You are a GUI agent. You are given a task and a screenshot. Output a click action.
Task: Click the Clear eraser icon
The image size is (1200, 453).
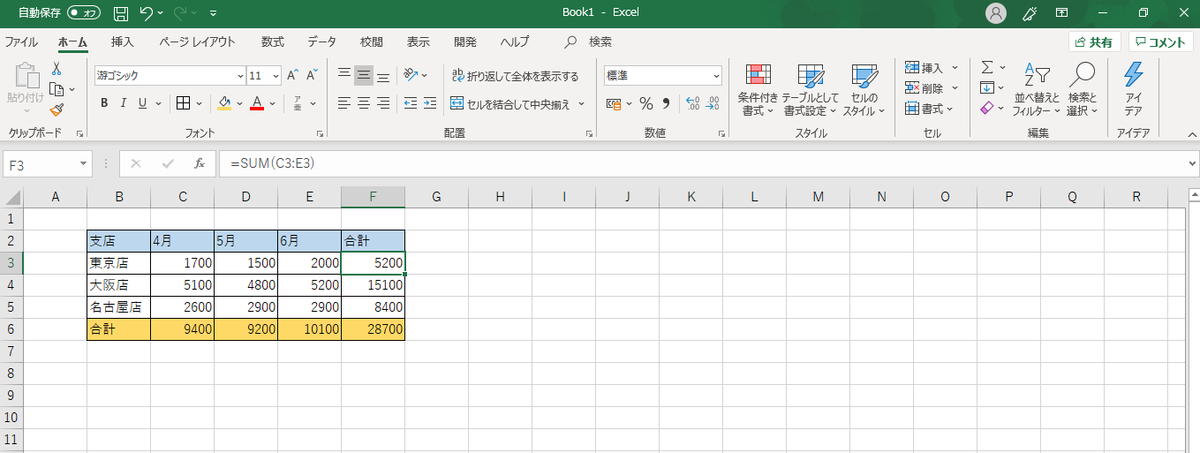click(987, 108)
